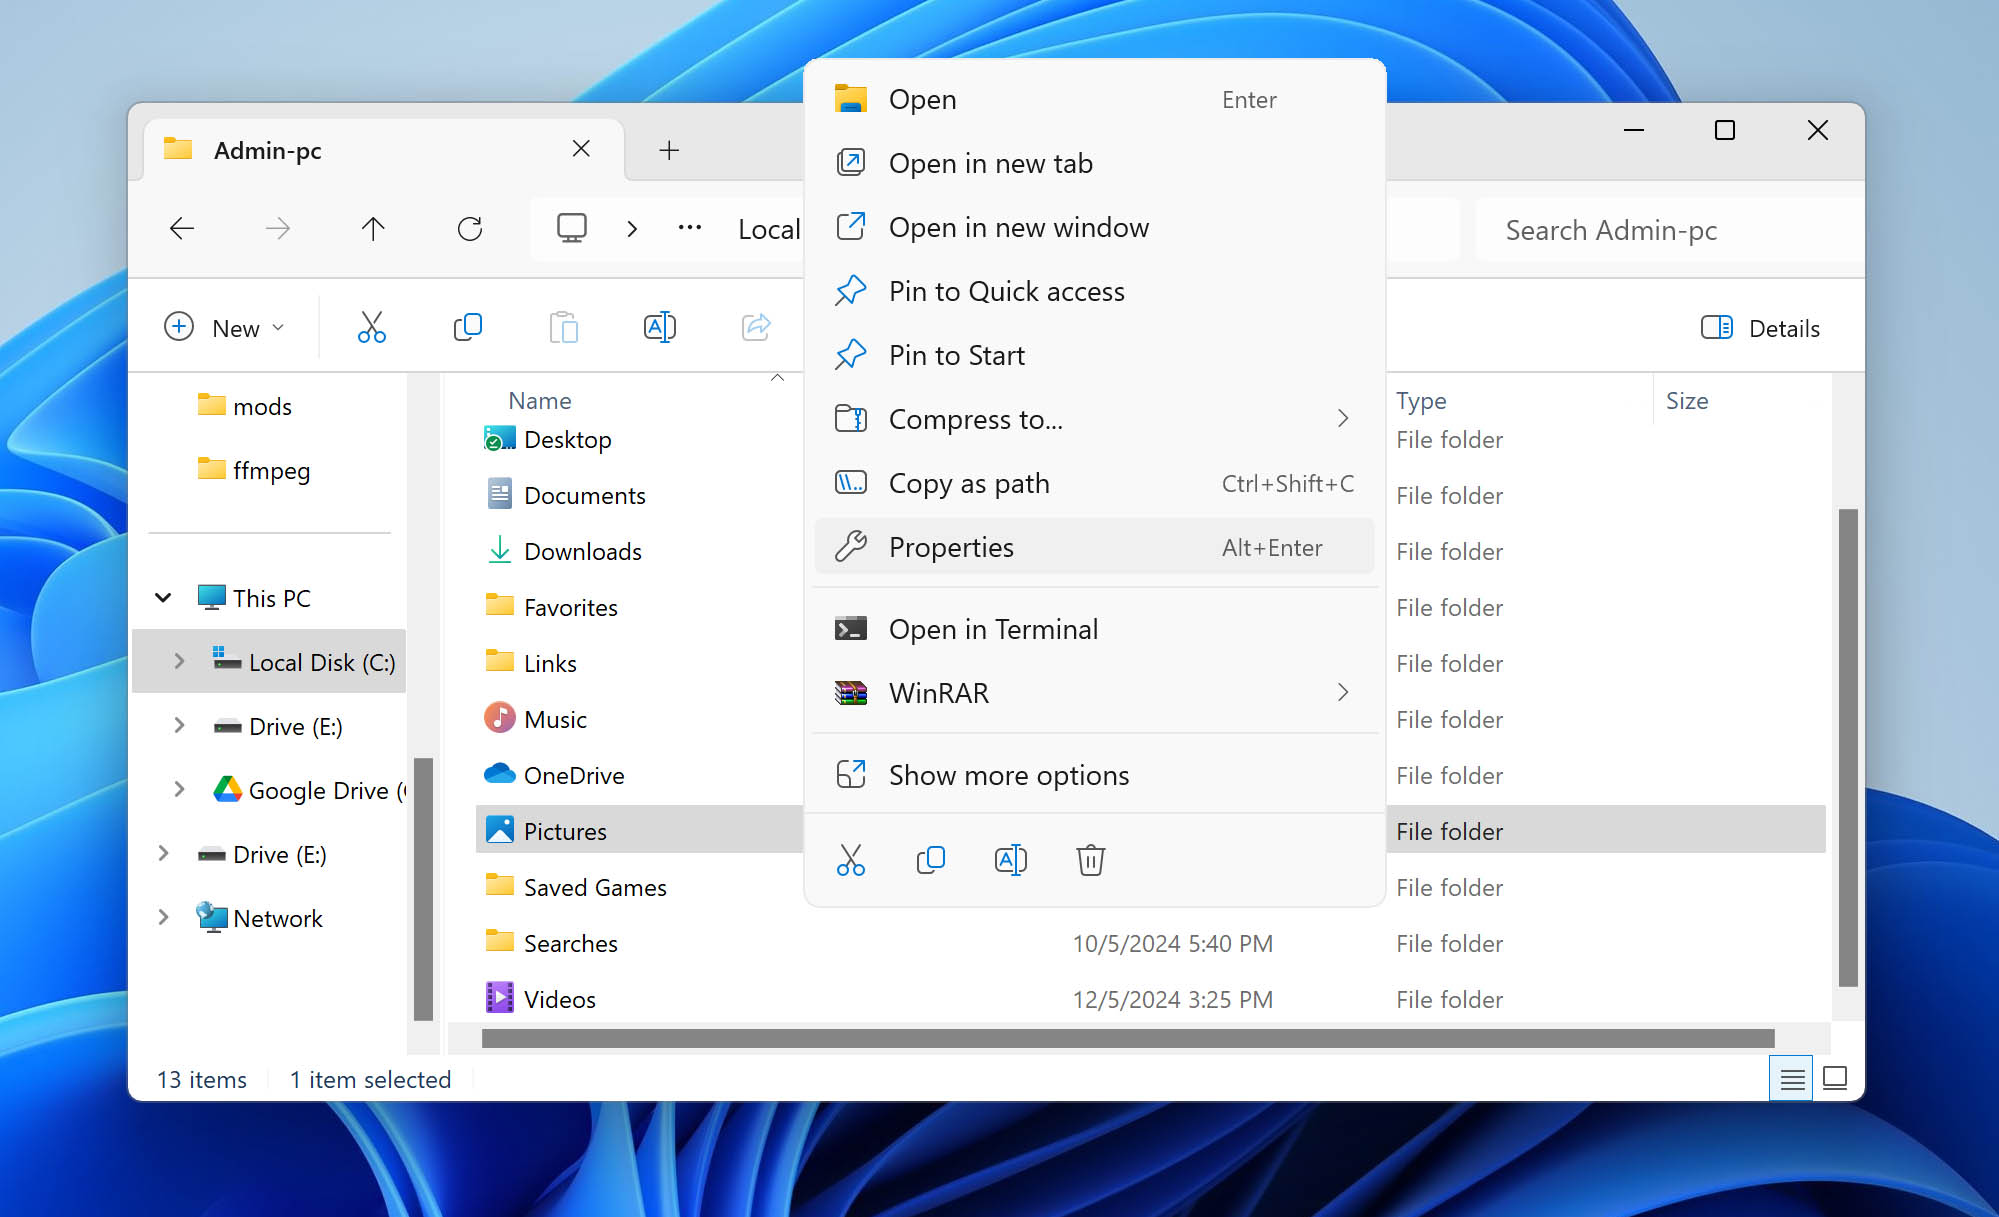Switch to details list view in the status bar
The height and width of the screenshot is (1217, 1999).
[x=1791, y=1079]
